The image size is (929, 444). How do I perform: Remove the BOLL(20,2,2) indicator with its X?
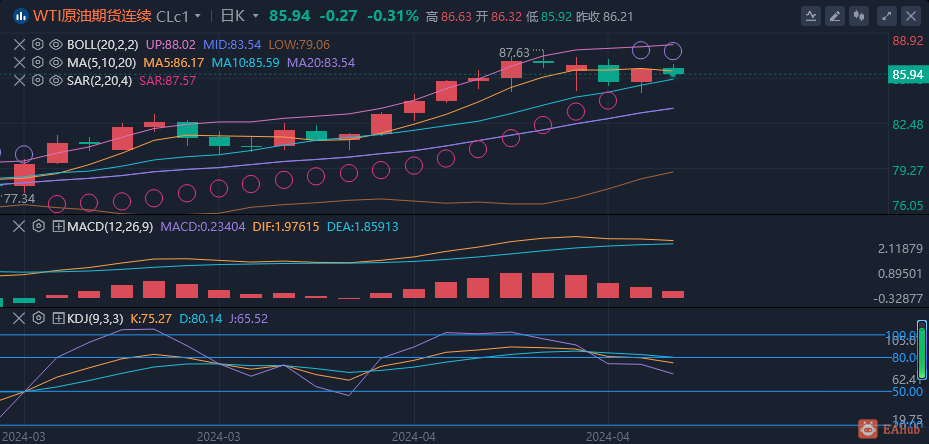(x=20, y=44)
